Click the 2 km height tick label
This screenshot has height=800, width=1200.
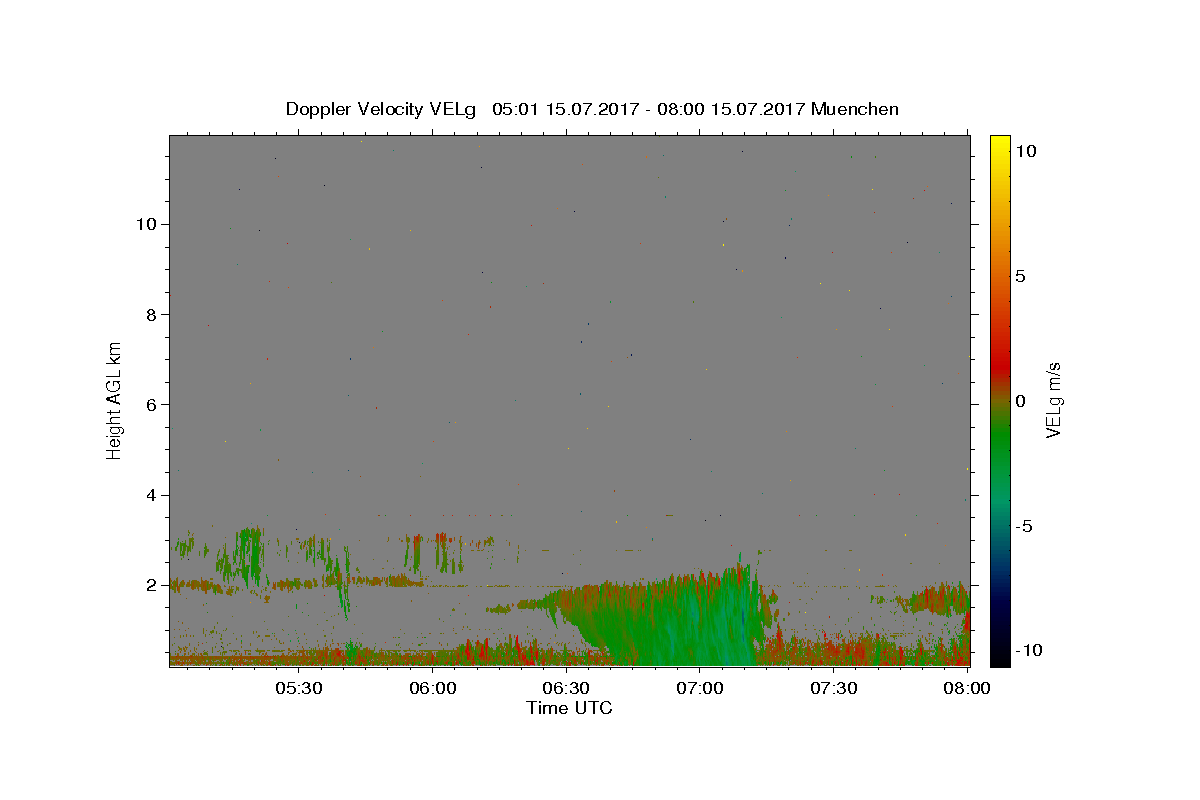(149, 585)
